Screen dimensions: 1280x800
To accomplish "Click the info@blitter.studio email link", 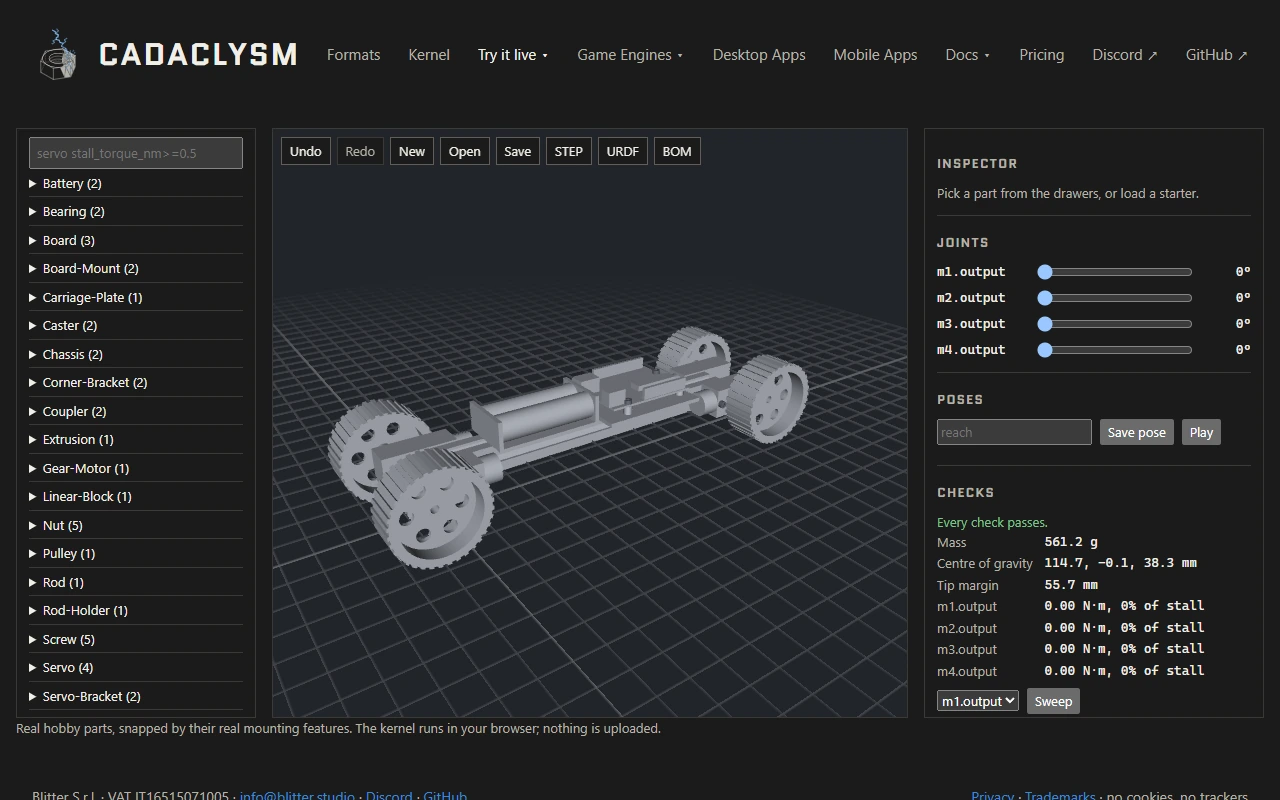I will pos(297,797).
